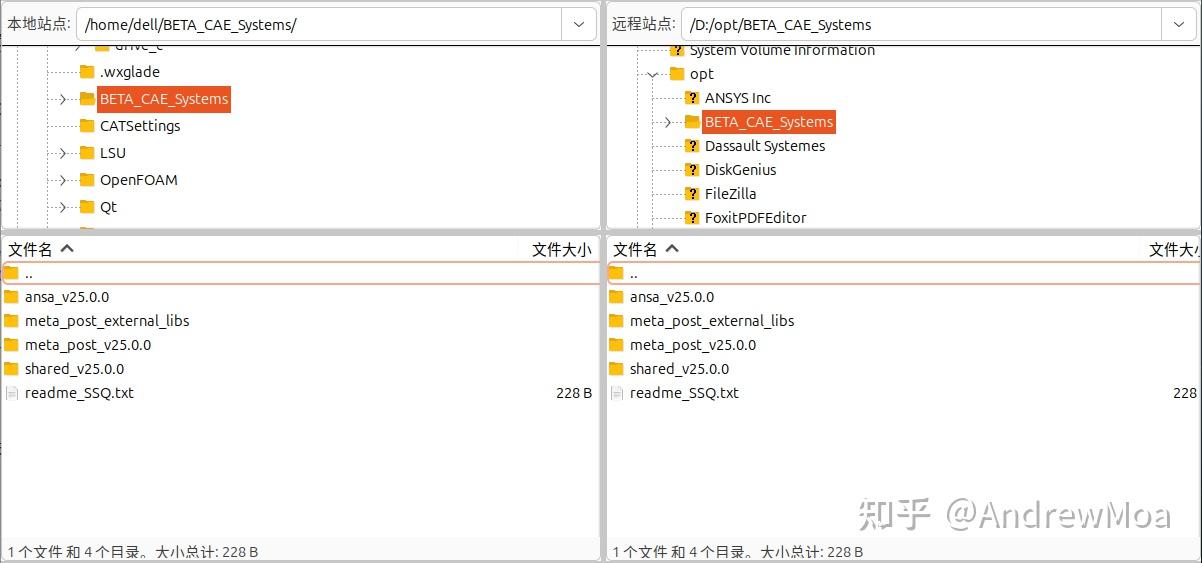
Task: Select FoxitPDFEditor in remote tree
Action: click(x=756, y=218)
